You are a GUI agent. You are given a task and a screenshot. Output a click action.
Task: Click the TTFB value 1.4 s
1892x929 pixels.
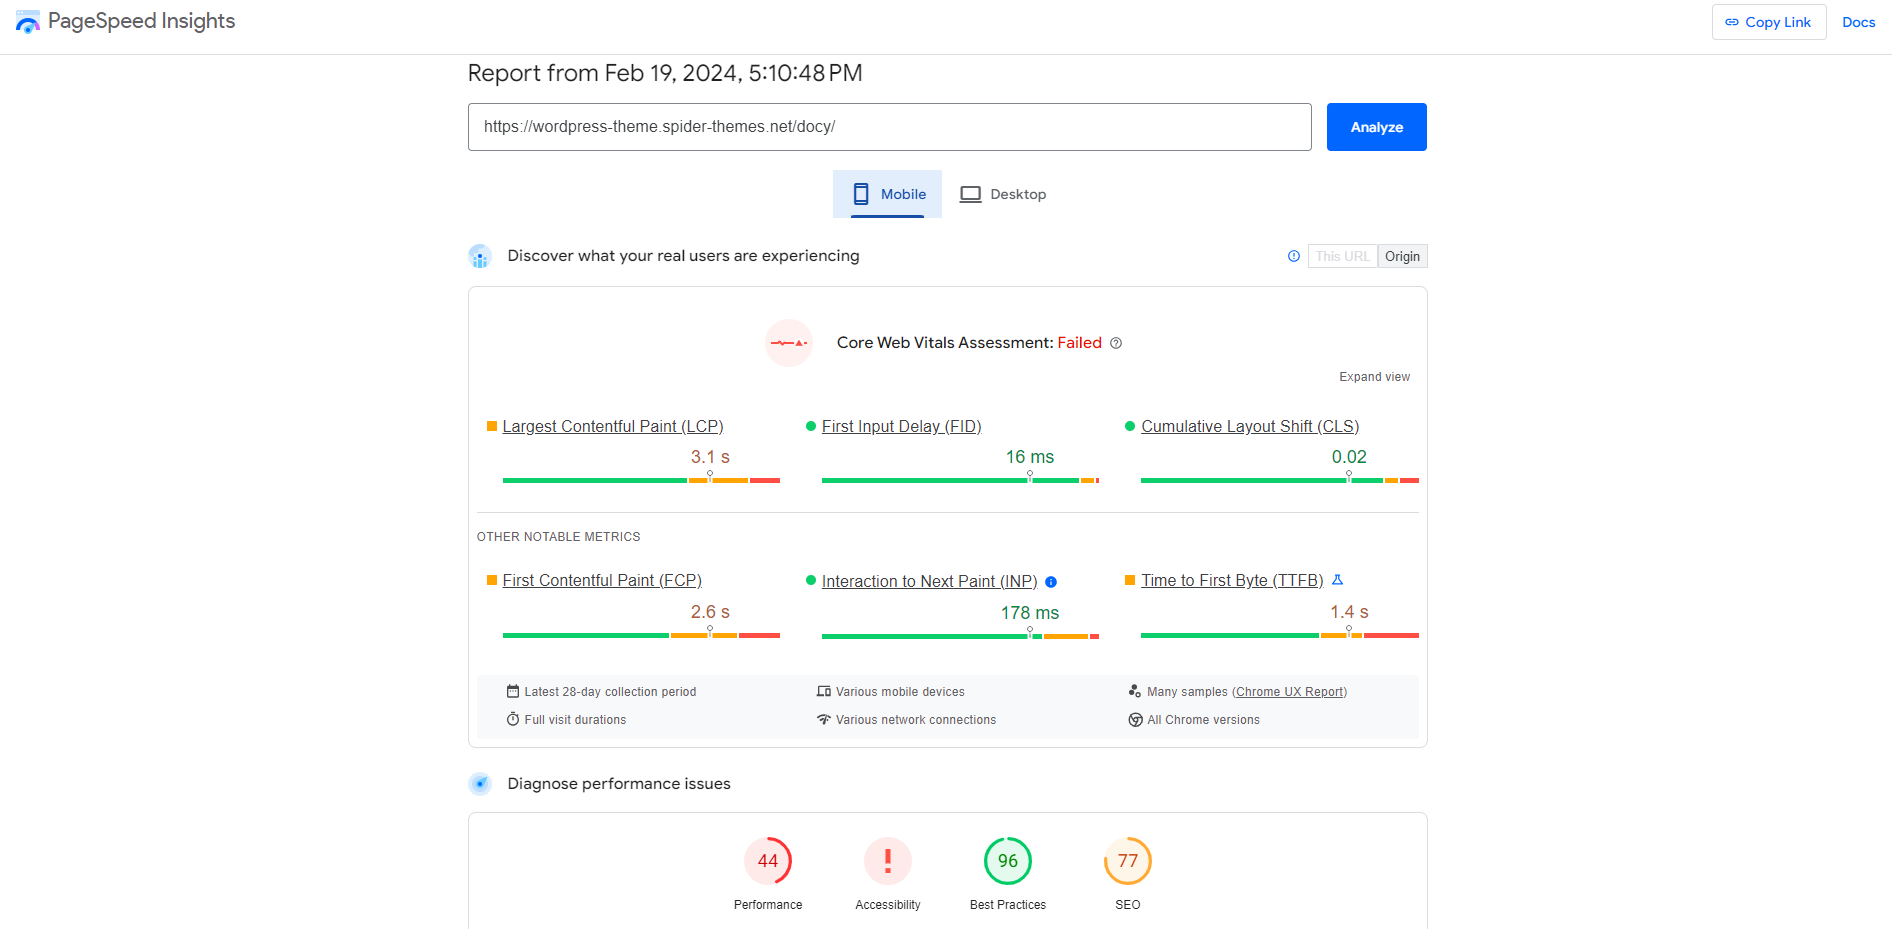point(1349,612)
